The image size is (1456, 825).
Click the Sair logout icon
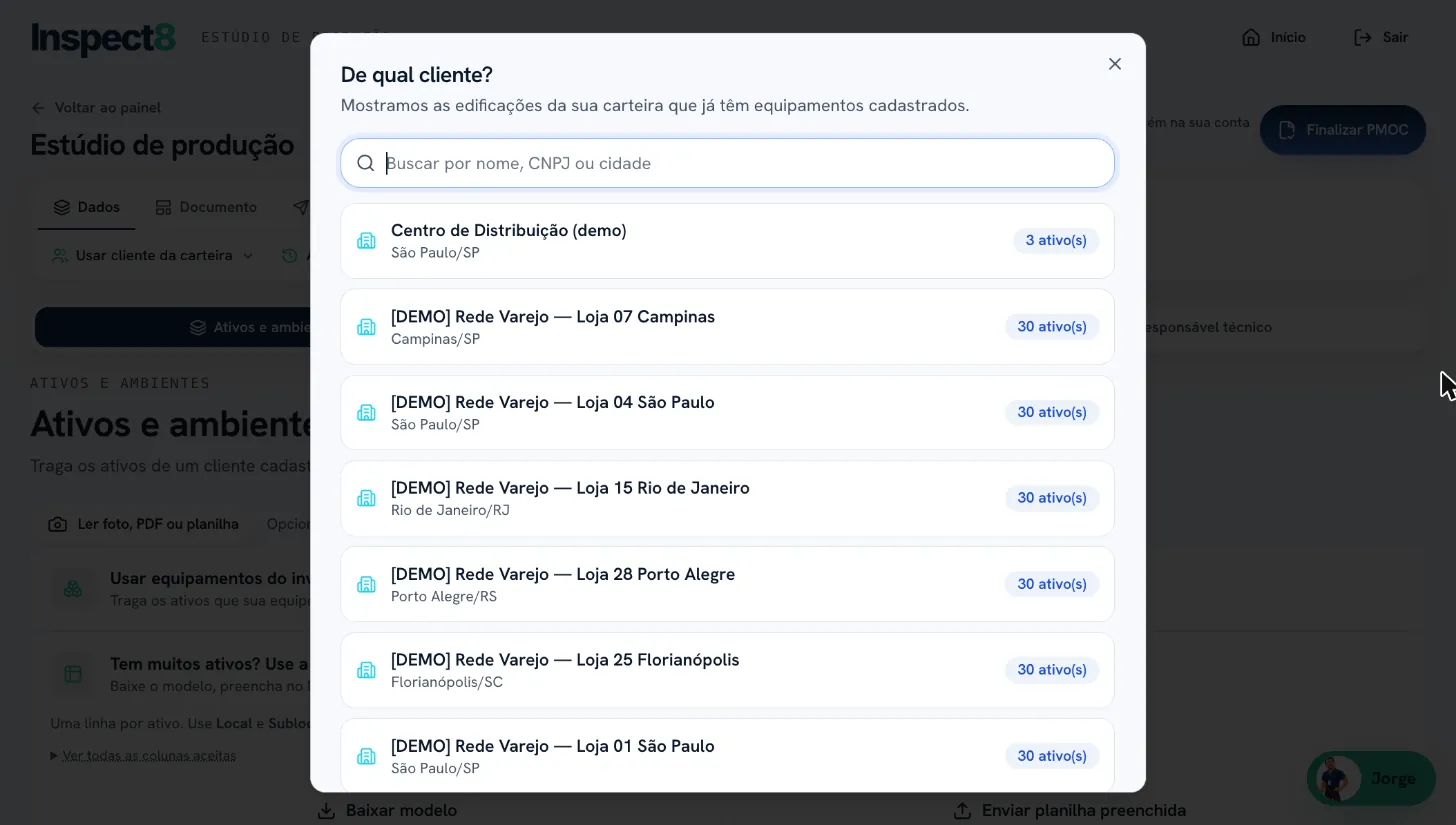(1363, 37)
